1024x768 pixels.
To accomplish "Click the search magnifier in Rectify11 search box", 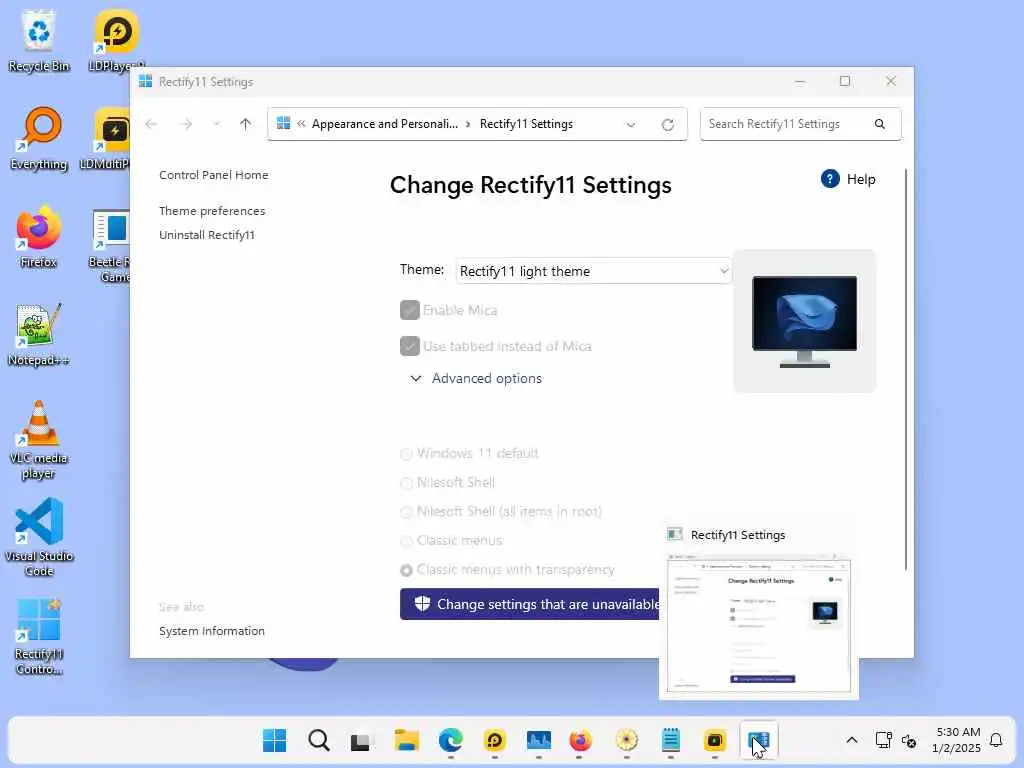I will pos(880,124).
